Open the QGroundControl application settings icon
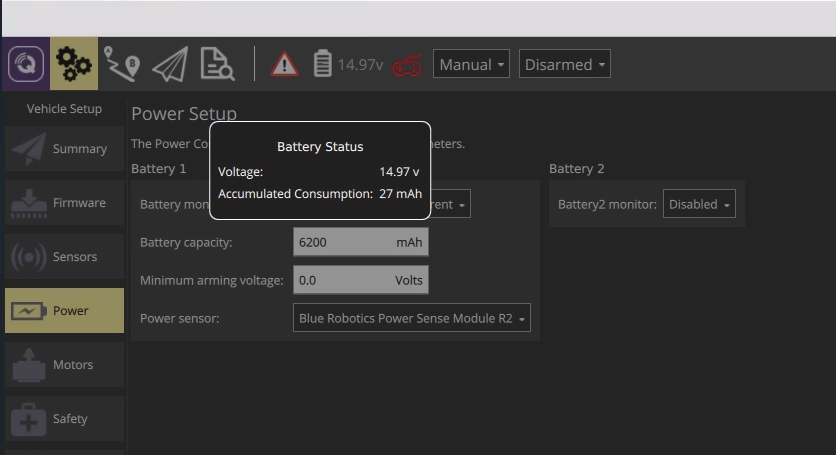 pyautogui.click(x=26, y=64)
